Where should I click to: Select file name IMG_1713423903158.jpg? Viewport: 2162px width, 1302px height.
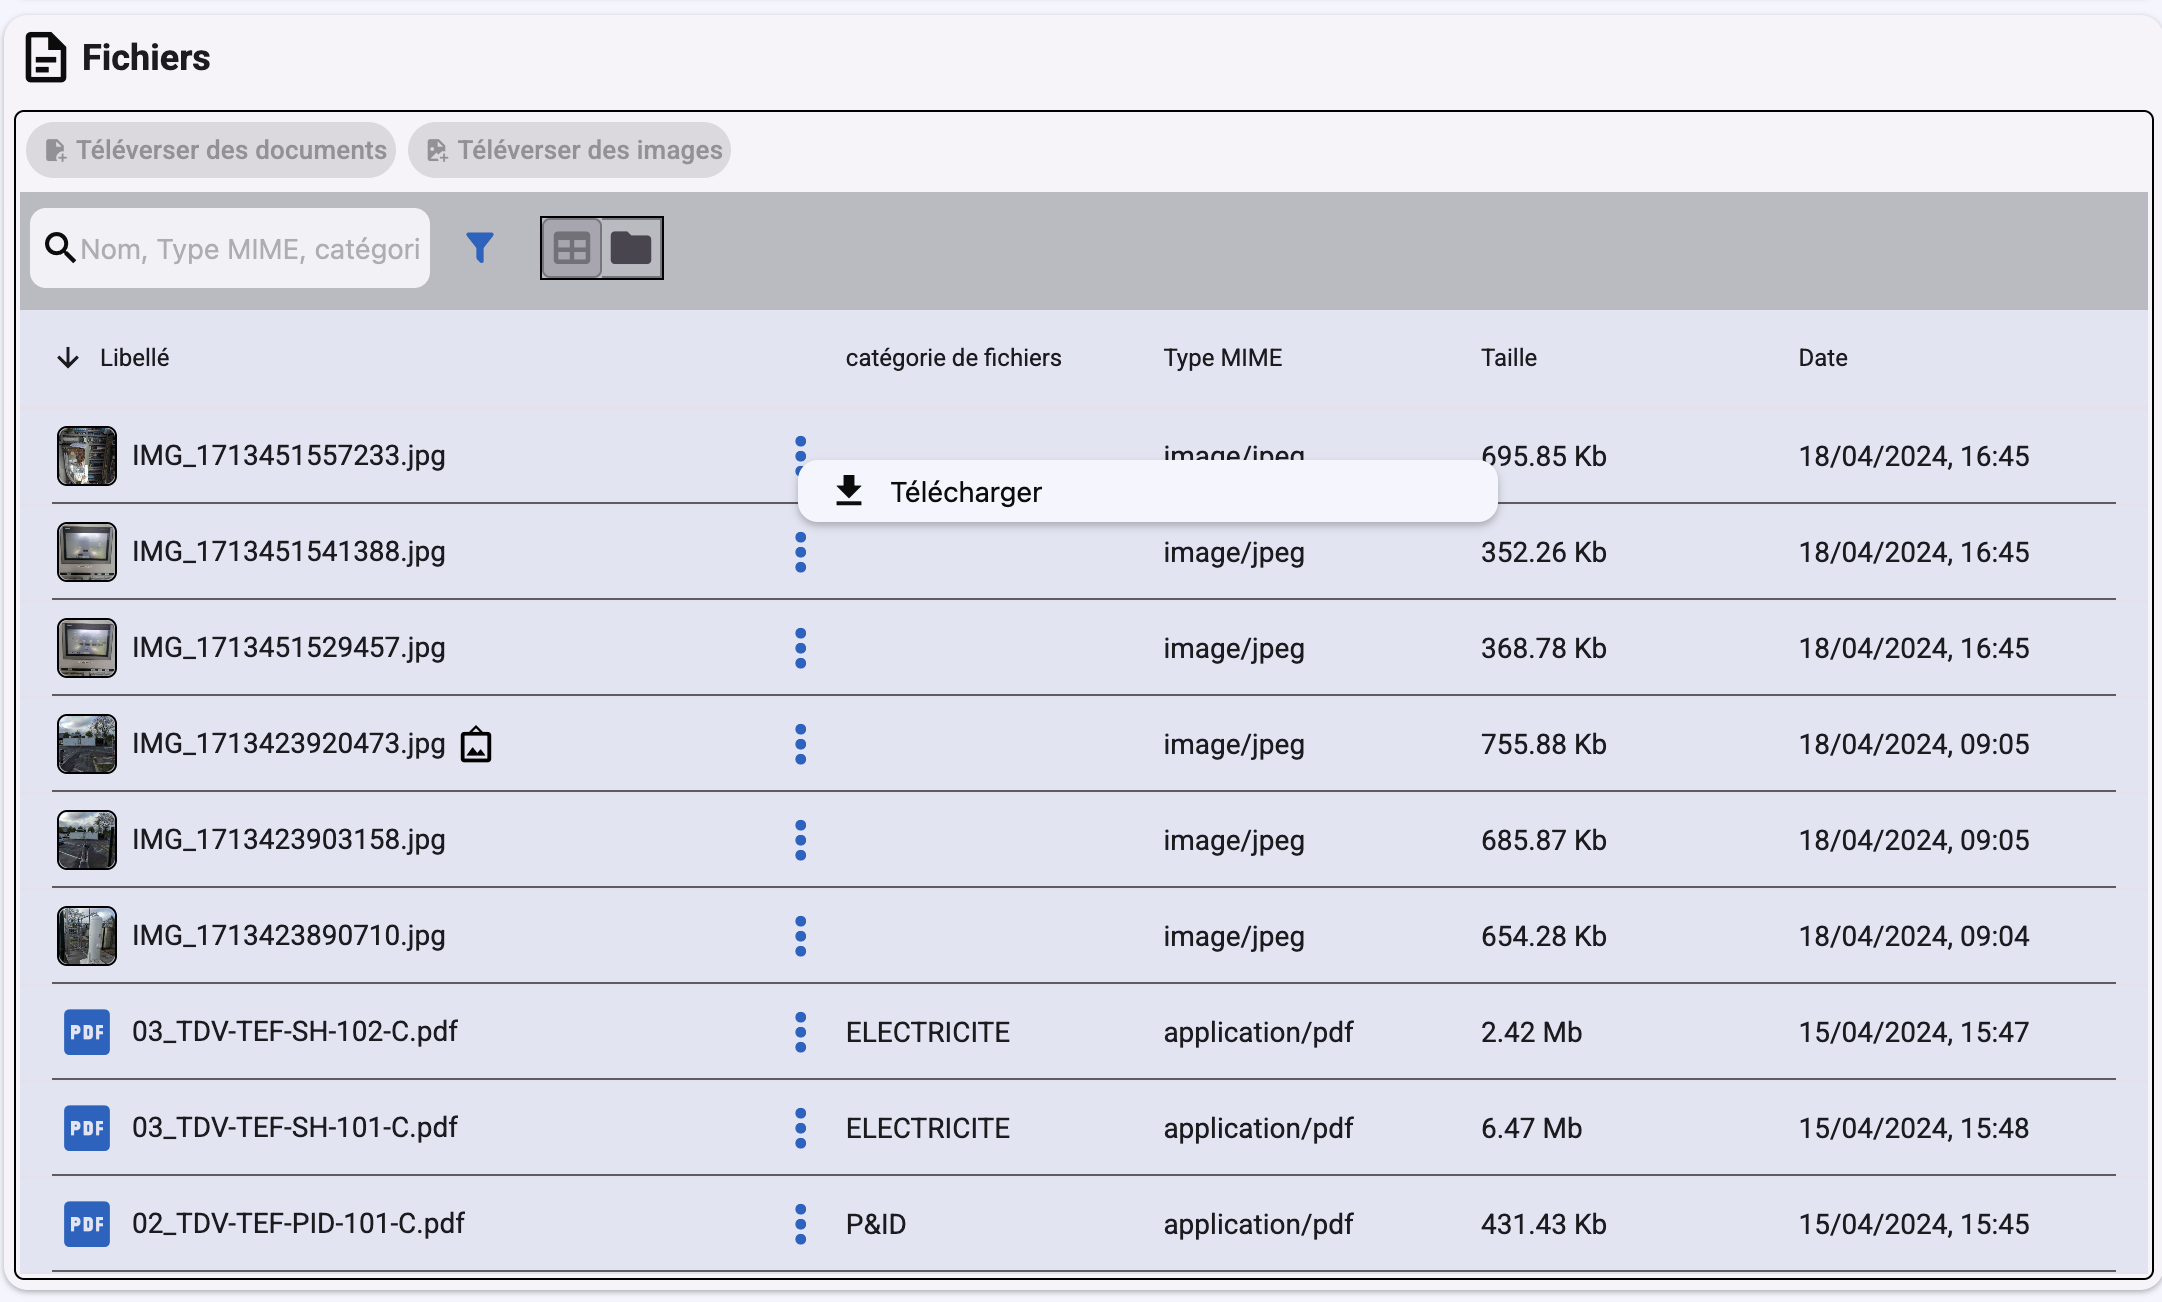click(x=289, y=839)
